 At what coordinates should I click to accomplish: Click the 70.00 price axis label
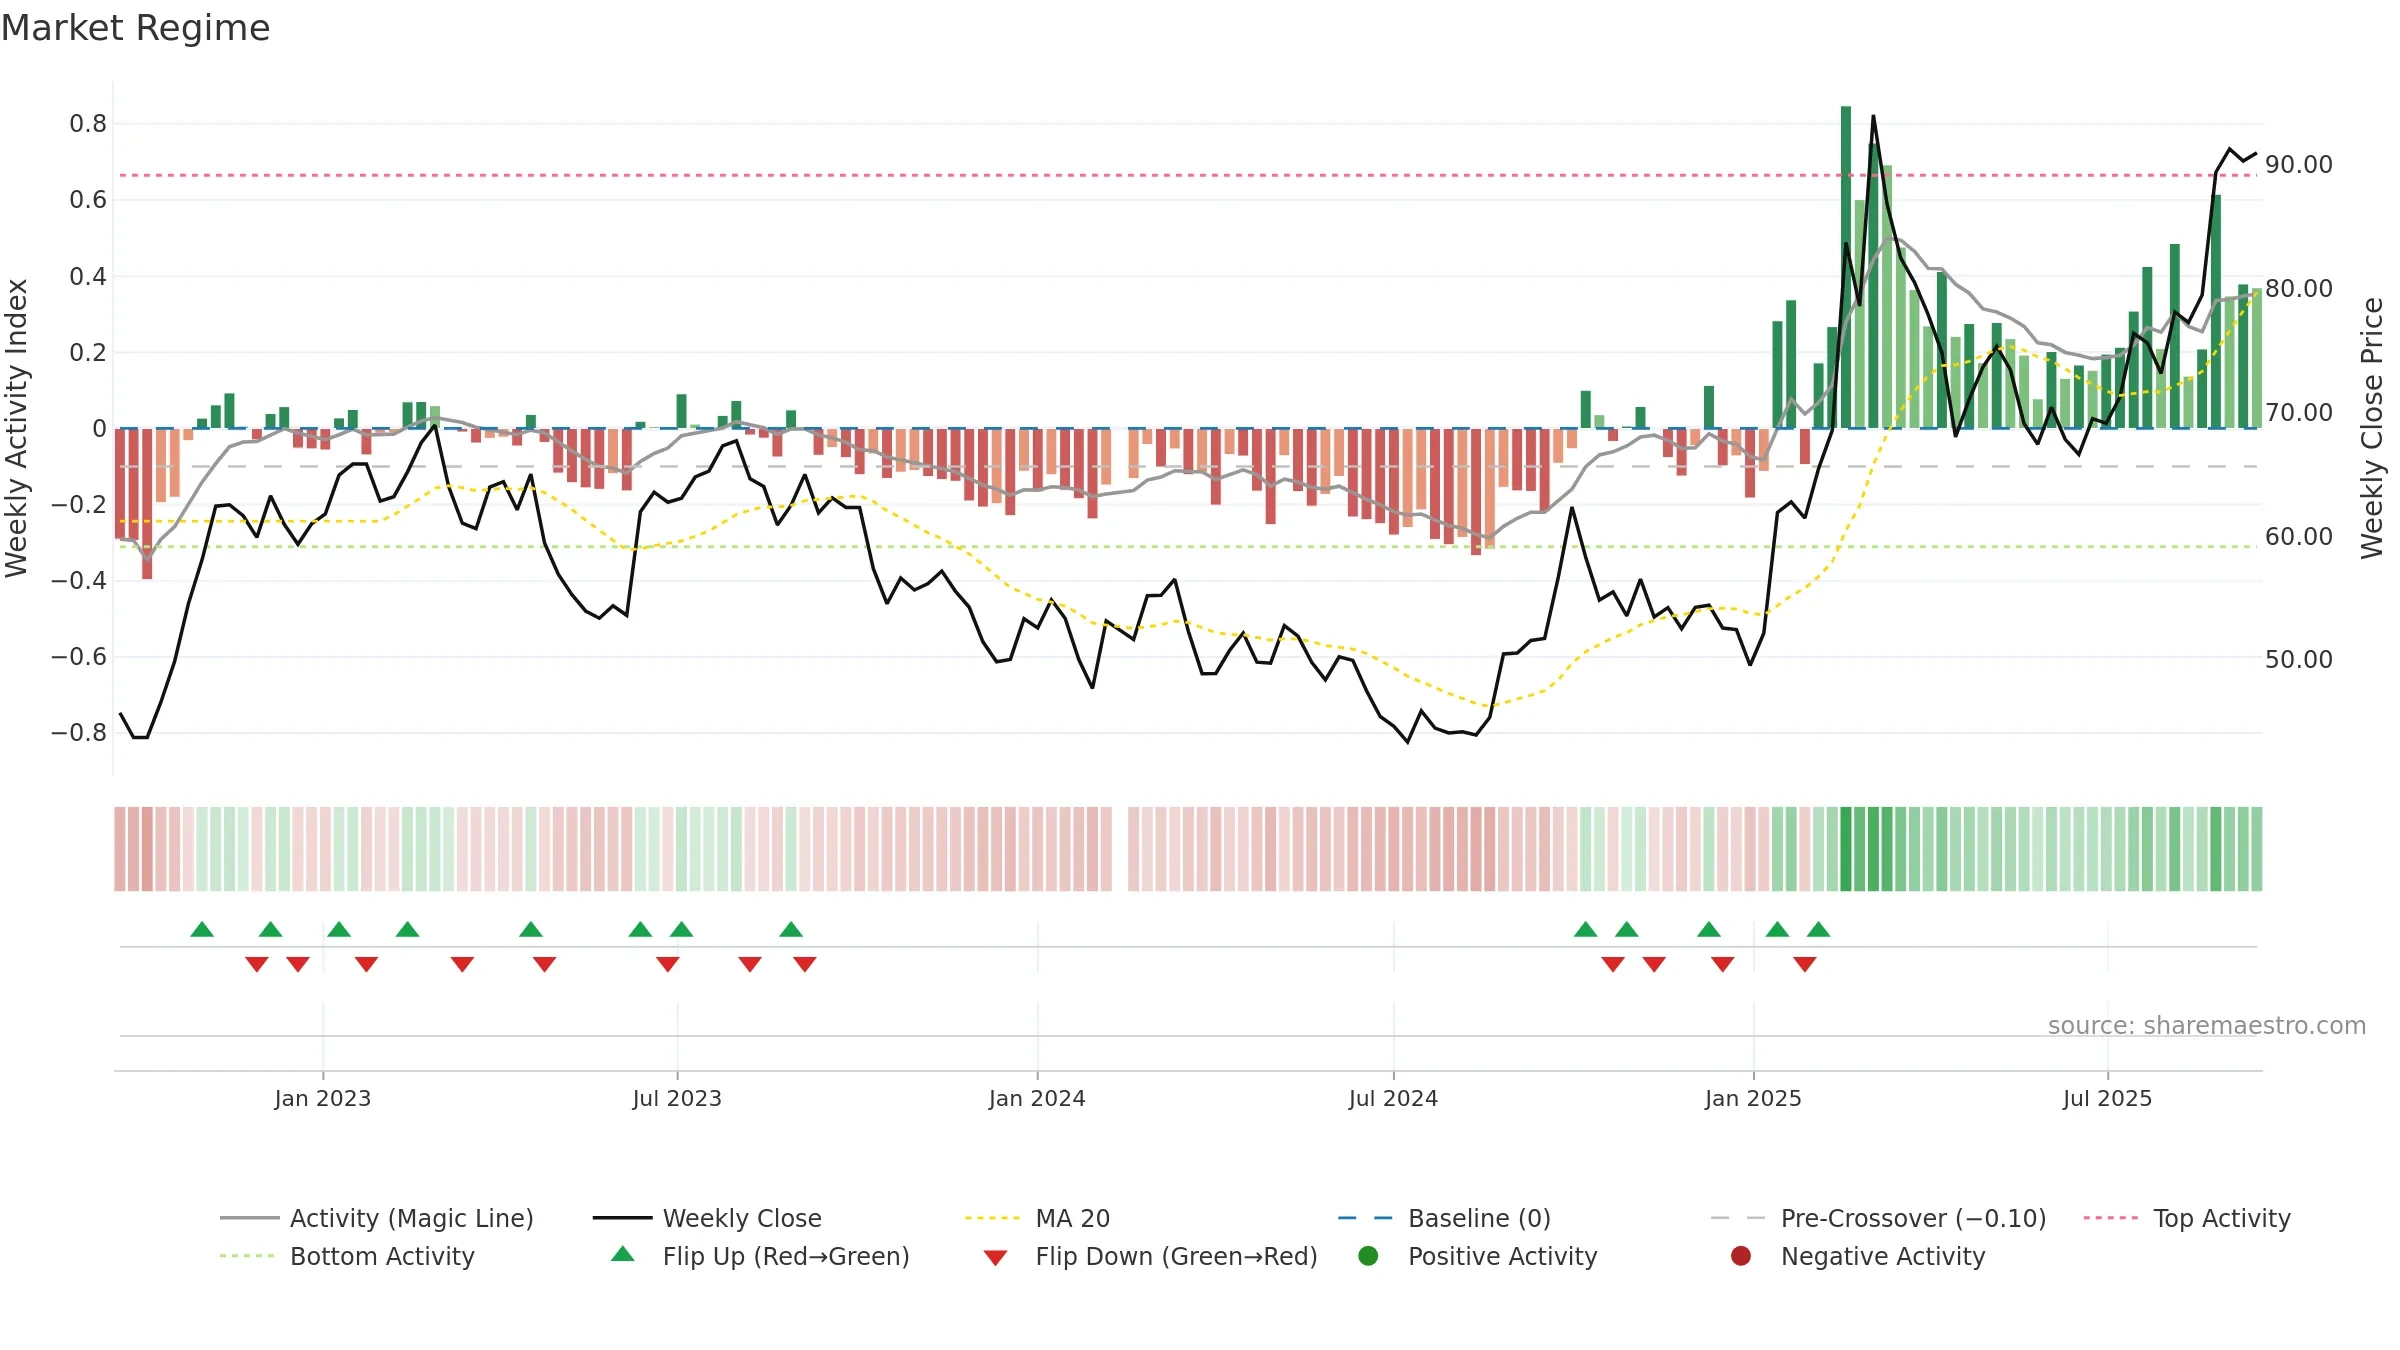2299,412
